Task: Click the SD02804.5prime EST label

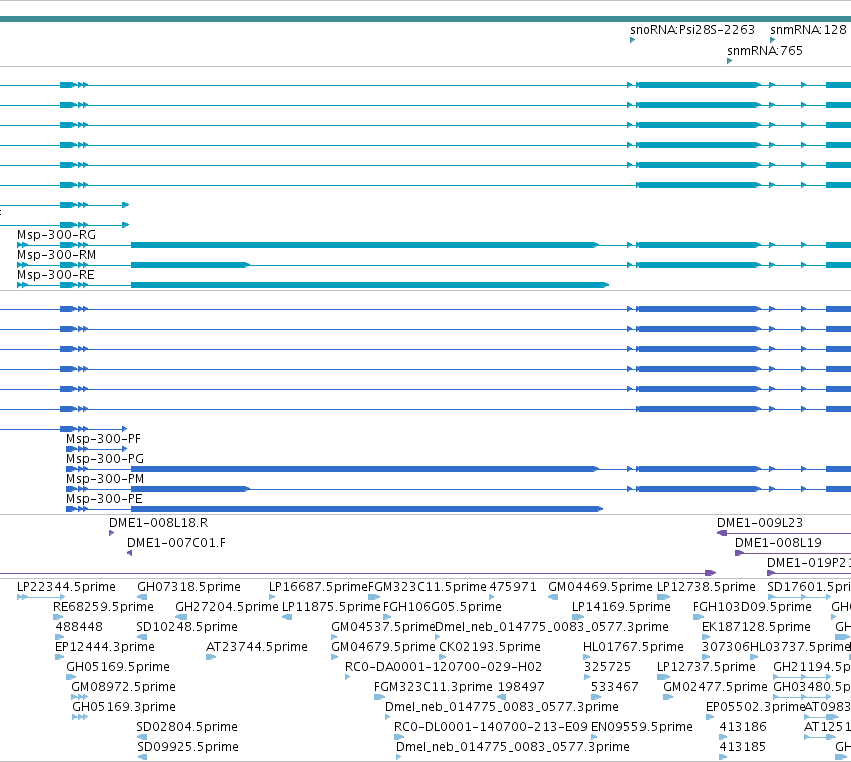Action: (187, 728)
